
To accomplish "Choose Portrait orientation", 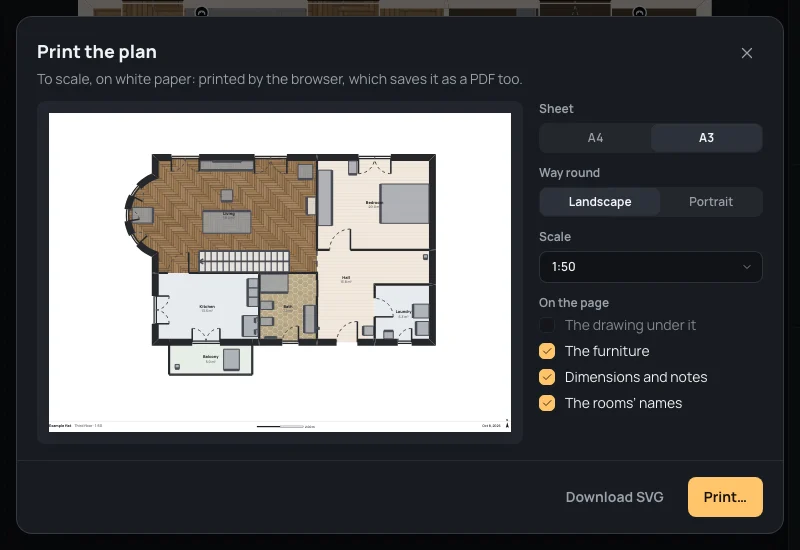I will (x=711, y=202).
